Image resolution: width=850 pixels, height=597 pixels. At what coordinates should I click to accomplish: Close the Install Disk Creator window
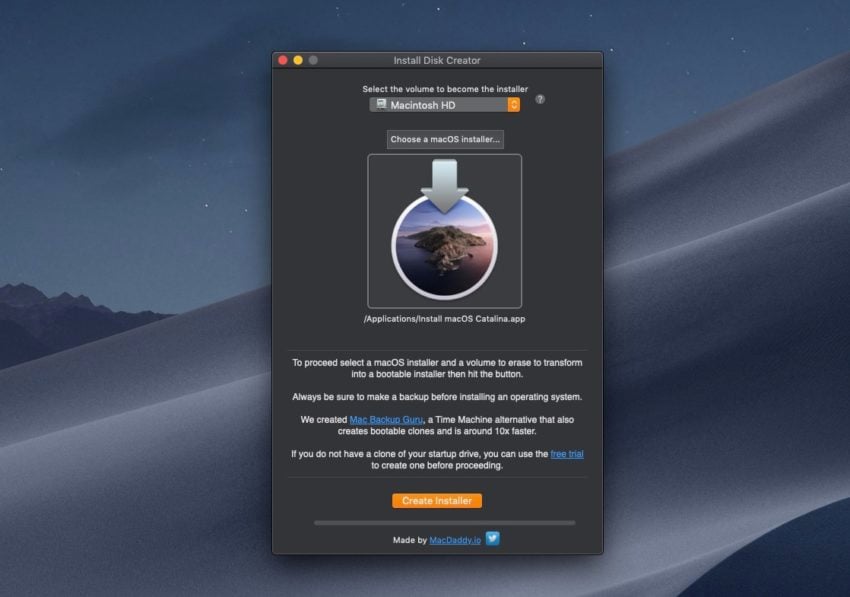click(x=283, y=60)
